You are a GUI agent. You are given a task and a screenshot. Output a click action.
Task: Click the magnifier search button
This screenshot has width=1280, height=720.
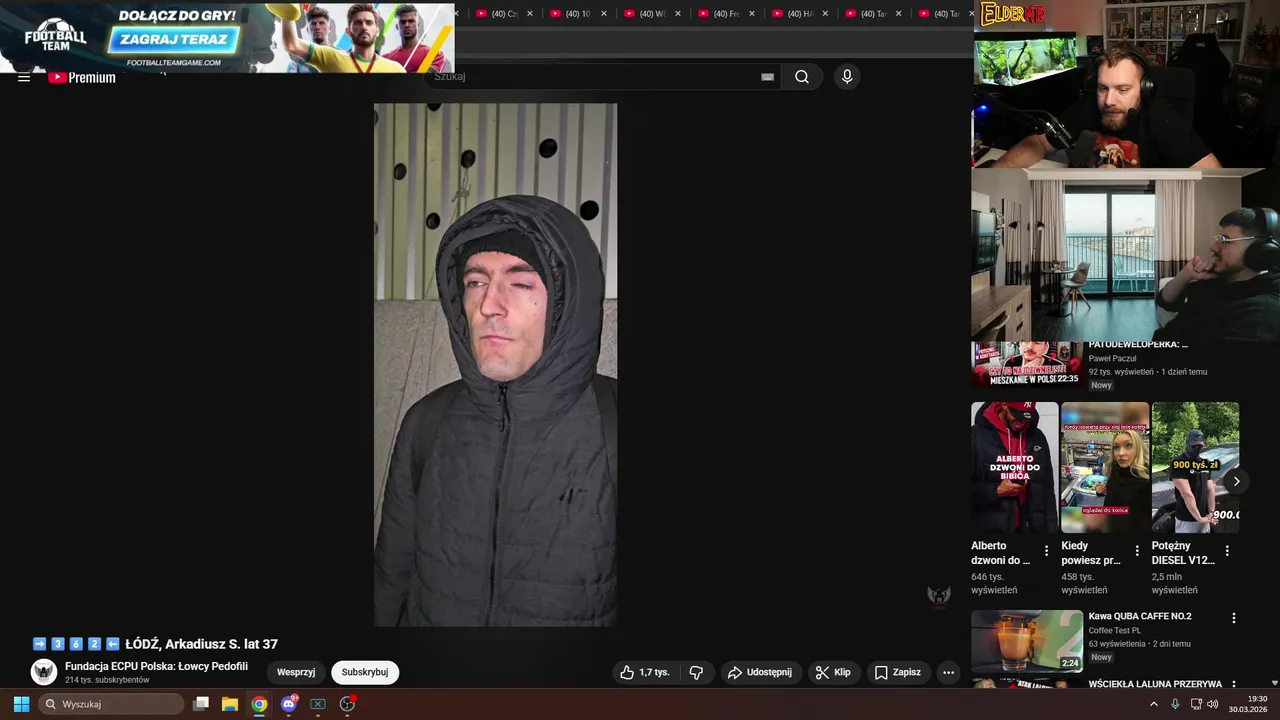tap(802, 77)
